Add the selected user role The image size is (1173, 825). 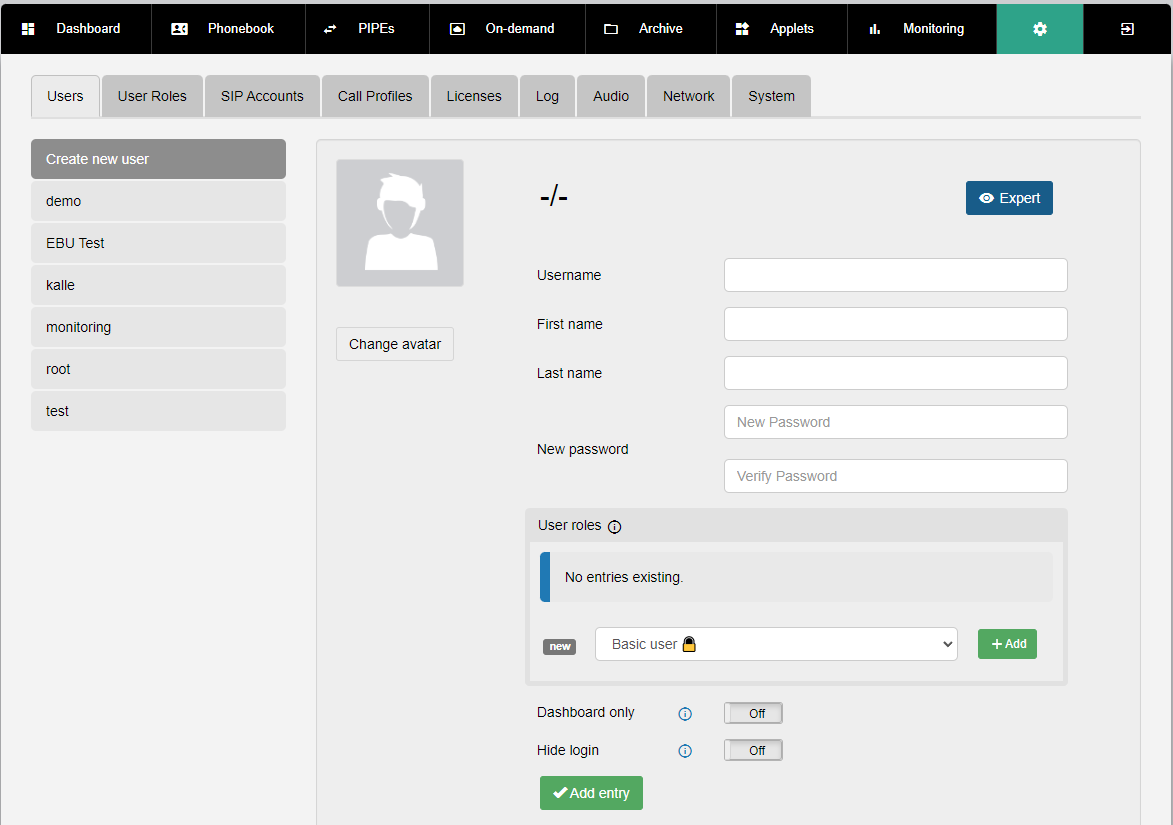pos(1007,644)
